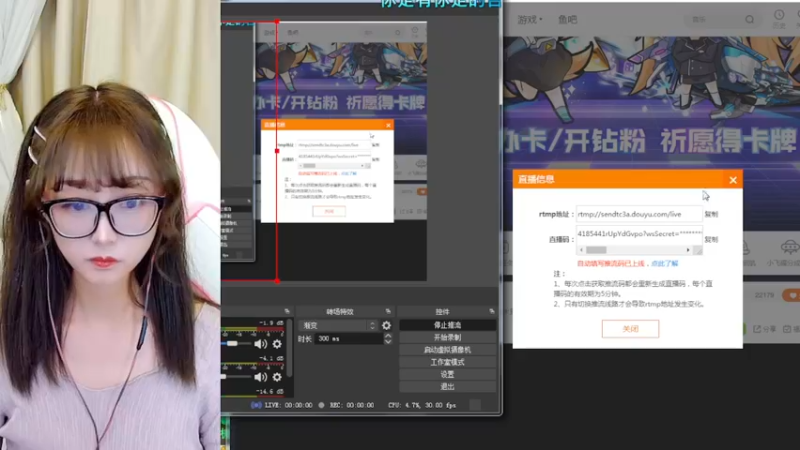The width and height of the screenshot is (800, 450).
Task: Copy the rtmp地址 with 复制
Action: 711,214
